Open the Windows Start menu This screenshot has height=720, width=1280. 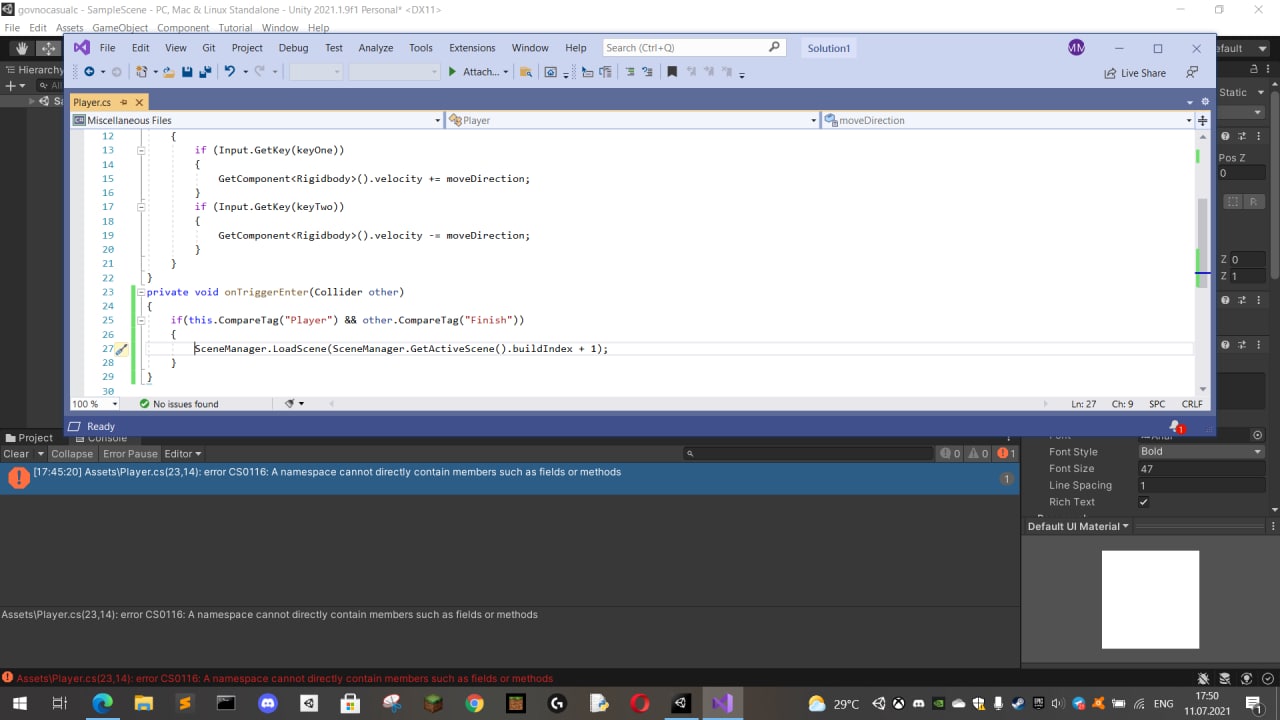click(19, 703)
